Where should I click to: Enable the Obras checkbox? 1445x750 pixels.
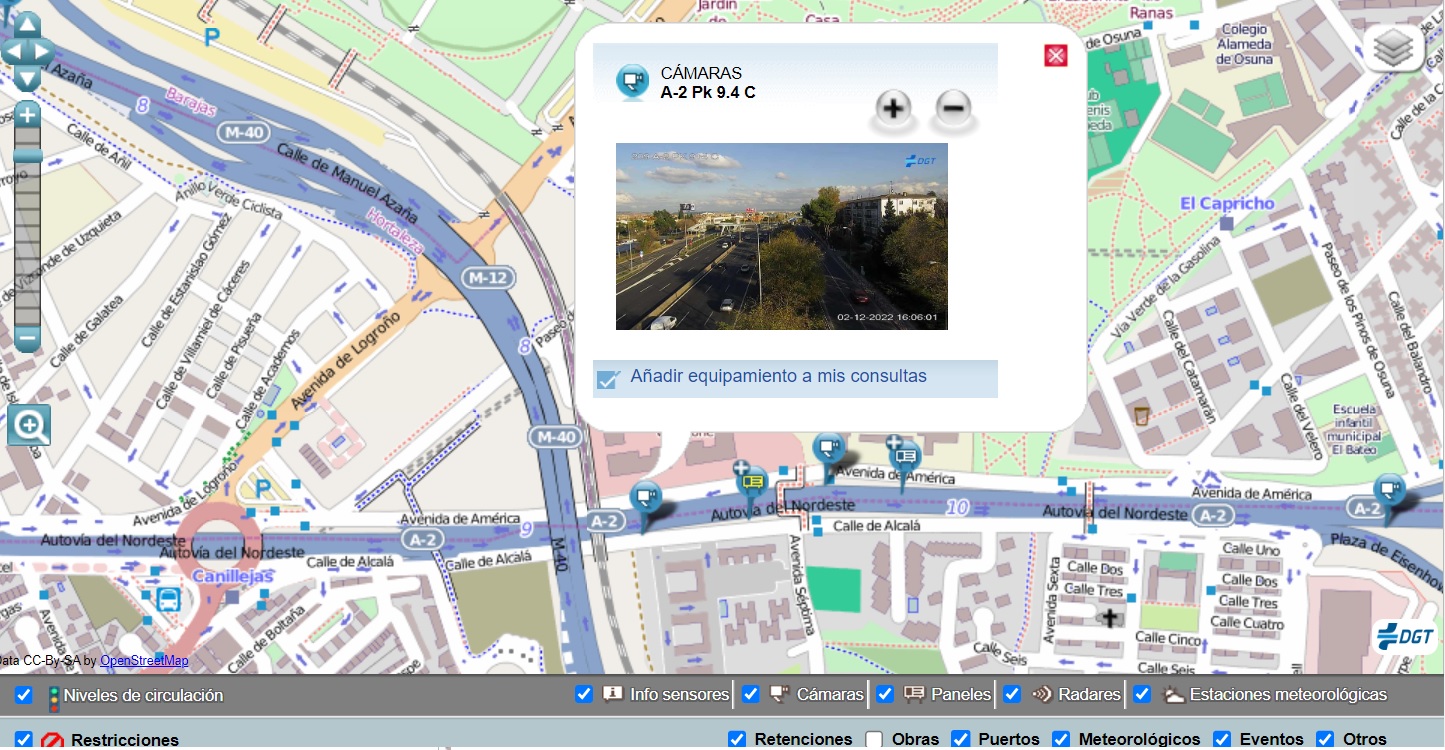coord(874,739)
